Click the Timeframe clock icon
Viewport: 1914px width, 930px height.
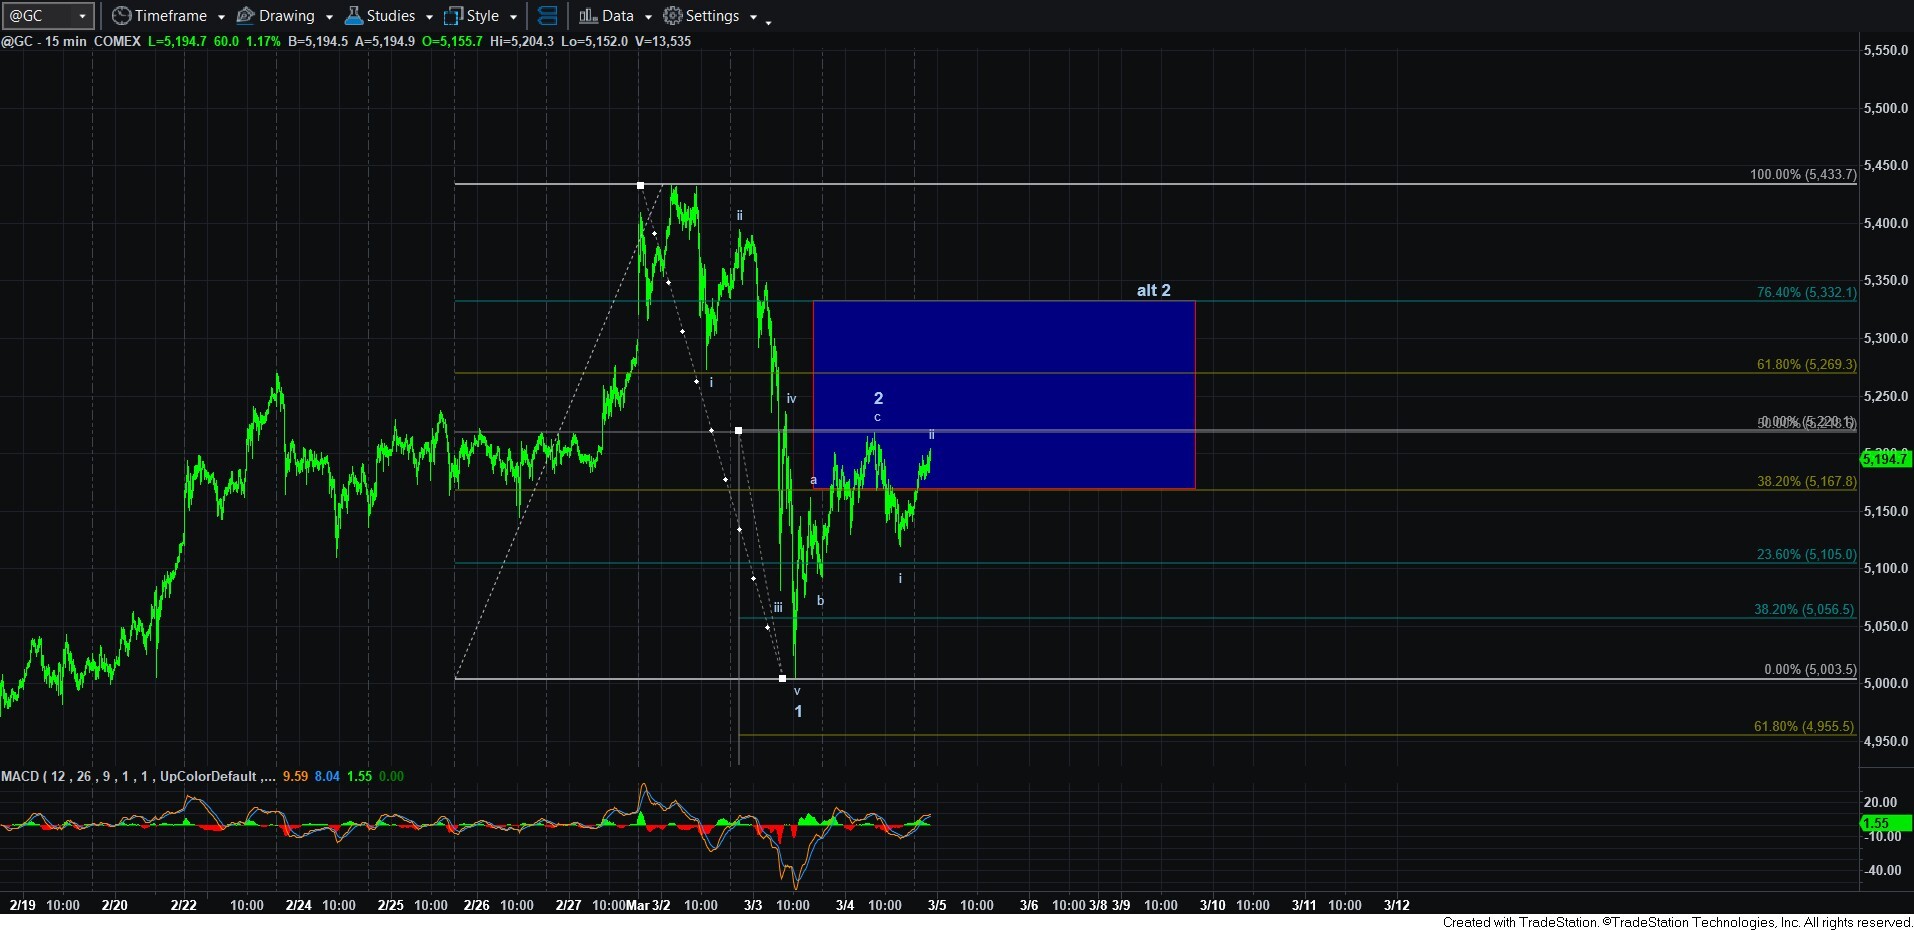tap(122, 16)
